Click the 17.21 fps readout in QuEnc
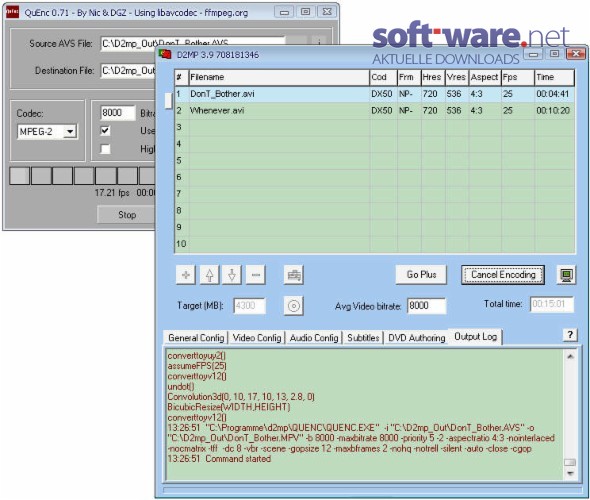This screenshot has height=500, width=590. click(112, 193)
